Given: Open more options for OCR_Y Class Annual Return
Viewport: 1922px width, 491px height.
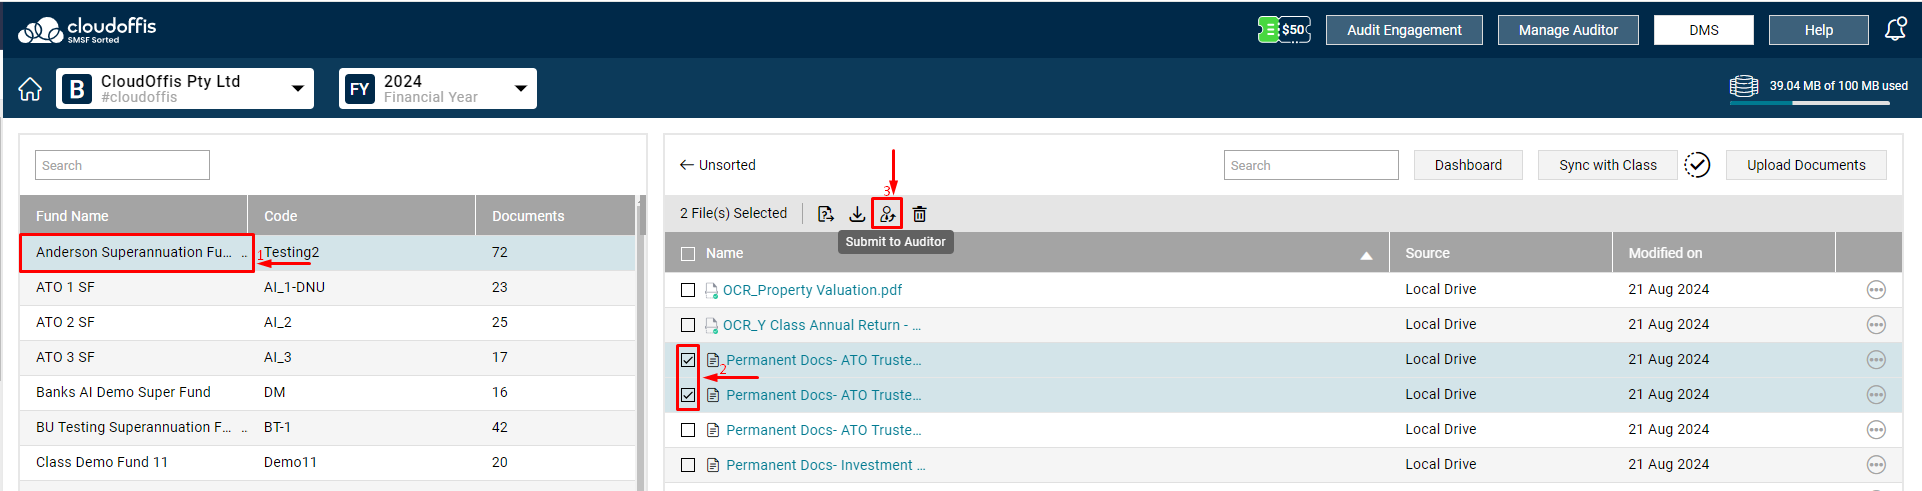Looking at the screenshot, I should point(1876,325).
